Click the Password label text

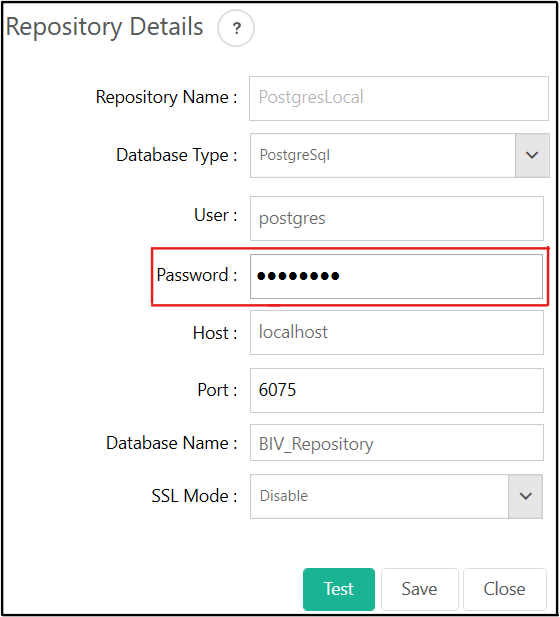[x=197, y=275]
